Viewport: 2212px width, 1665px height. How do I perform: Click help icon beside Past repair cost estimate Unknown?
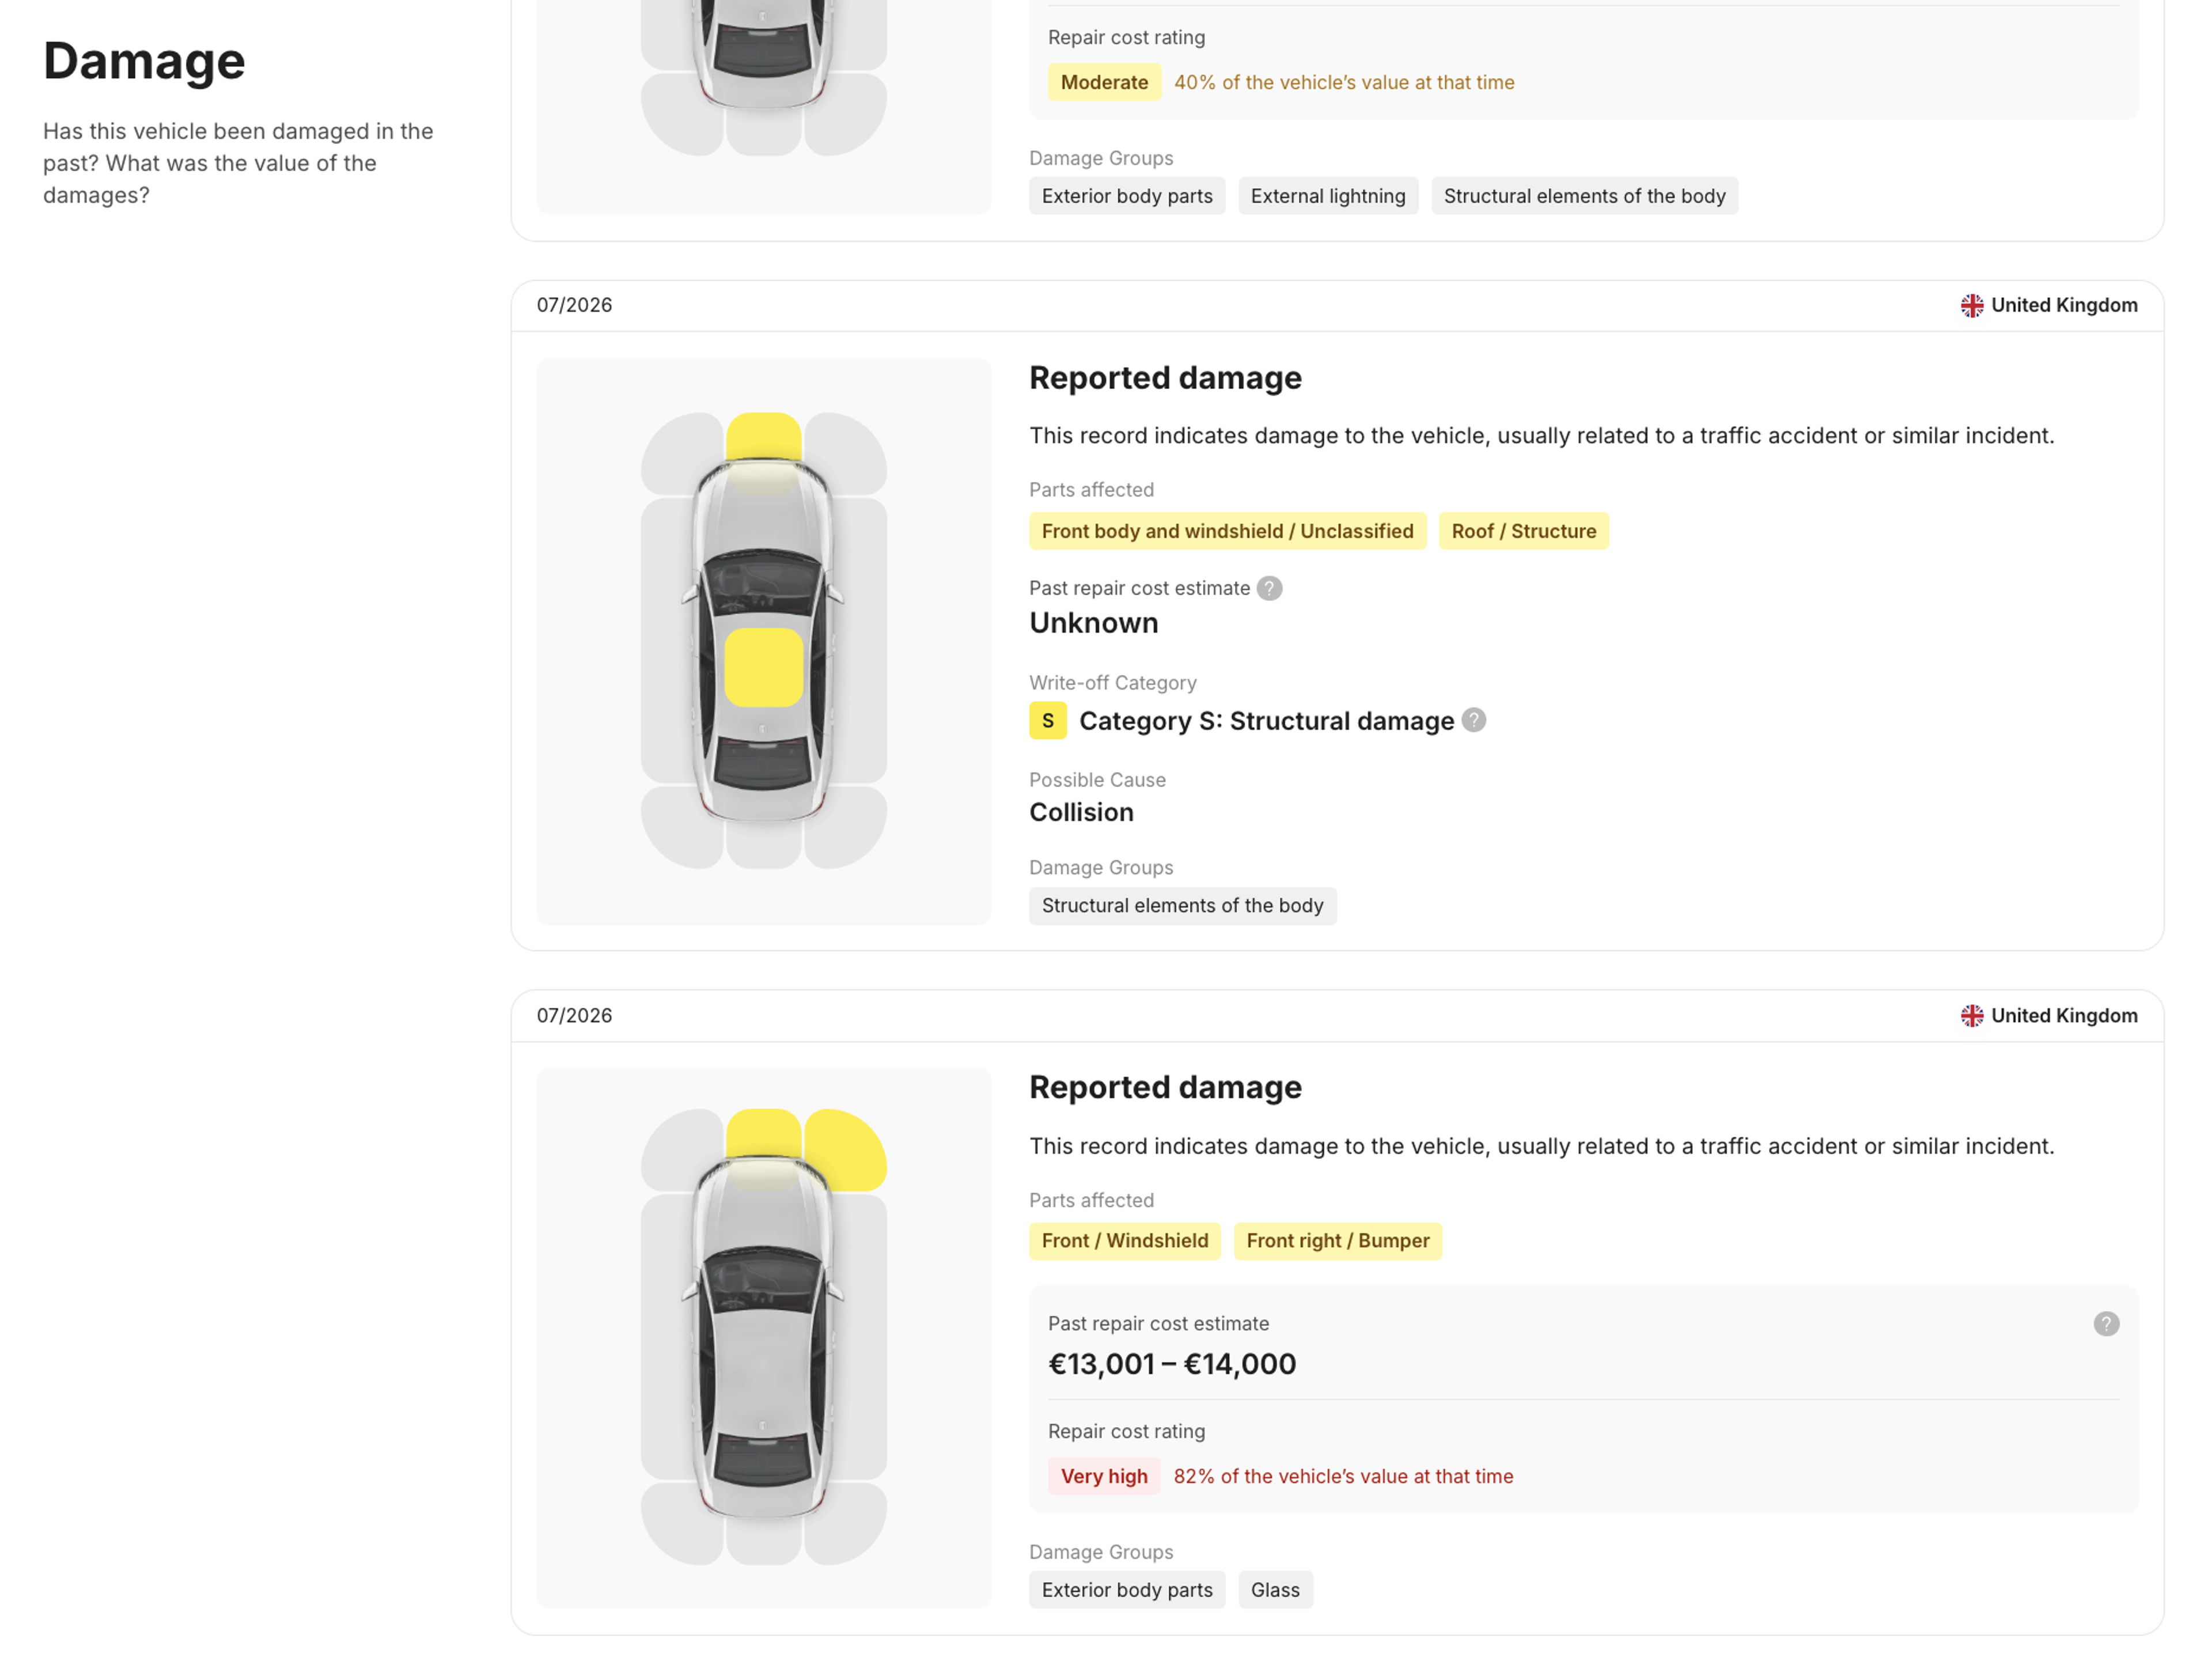(x=1269, y=588)
